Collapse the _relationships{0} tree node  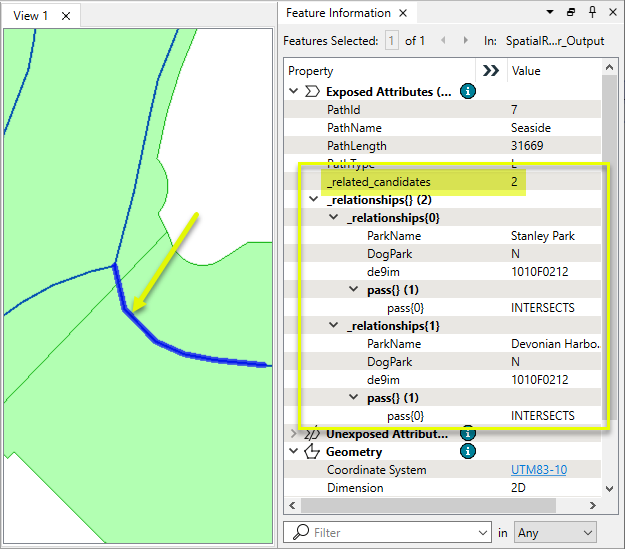[x=335, y=218]
